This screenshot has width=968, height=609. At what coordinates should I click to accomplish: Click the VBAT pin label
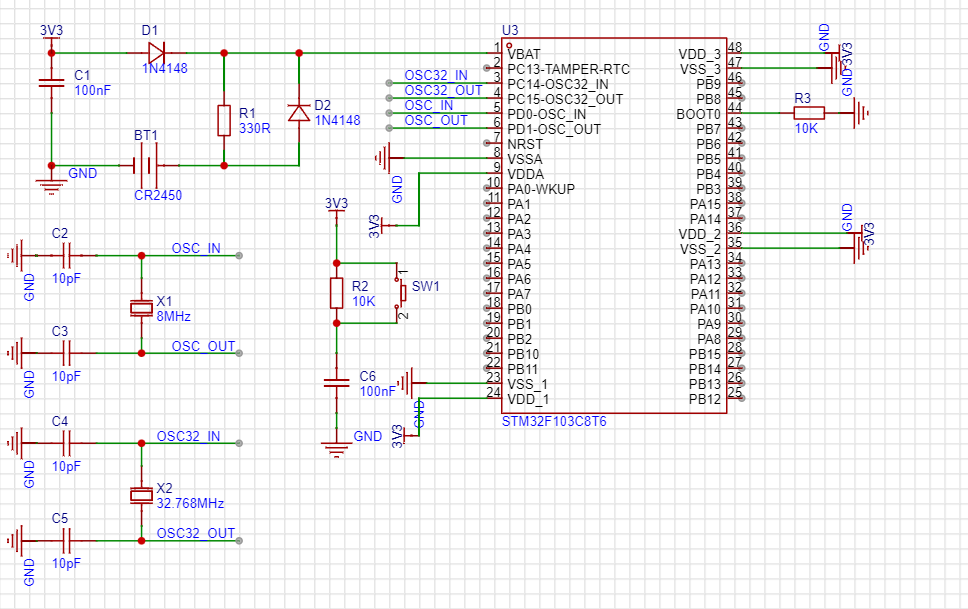pos(524,54)
